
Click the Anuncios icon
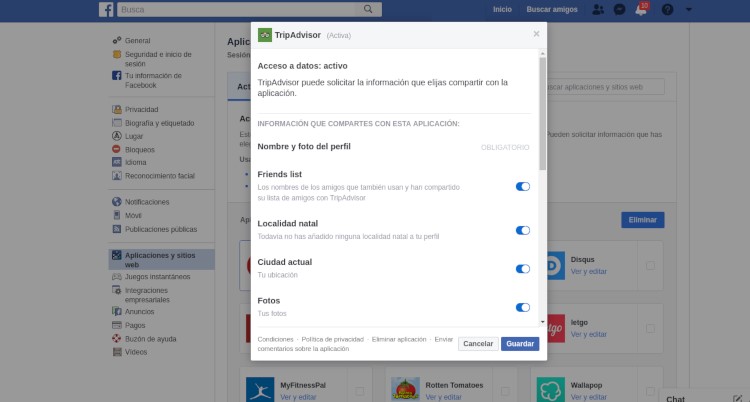point(117,311)
